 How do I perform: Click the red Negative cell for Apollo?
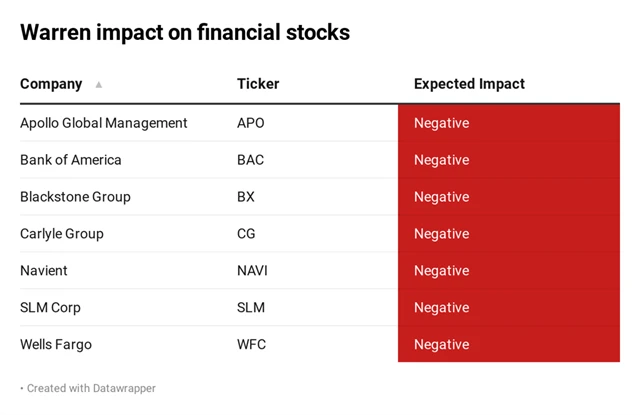[508, 123]
